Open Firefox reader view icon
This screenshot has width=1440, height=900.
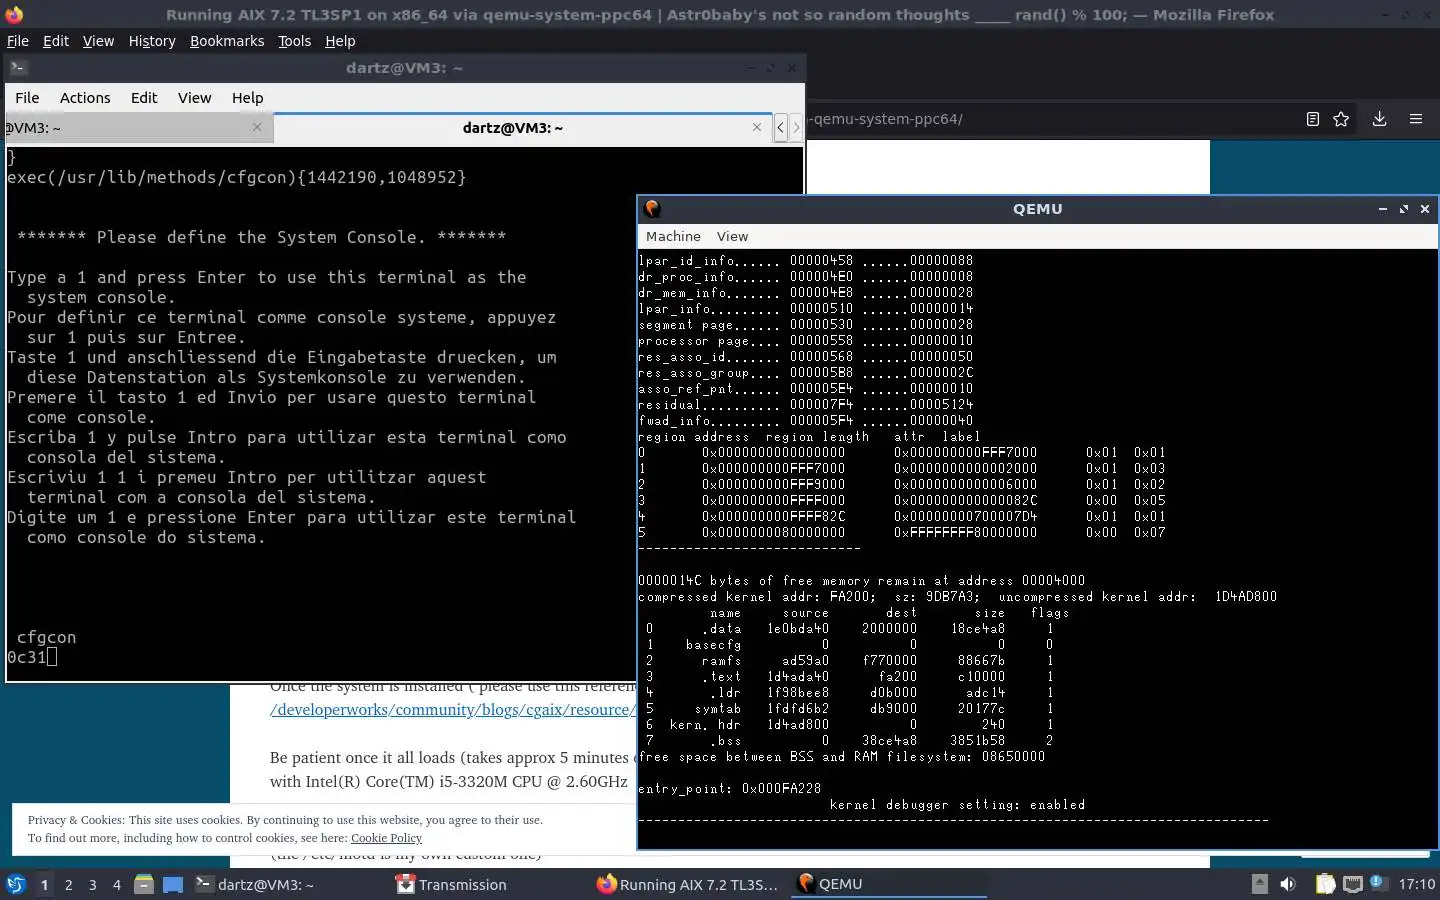(1313, 118)
